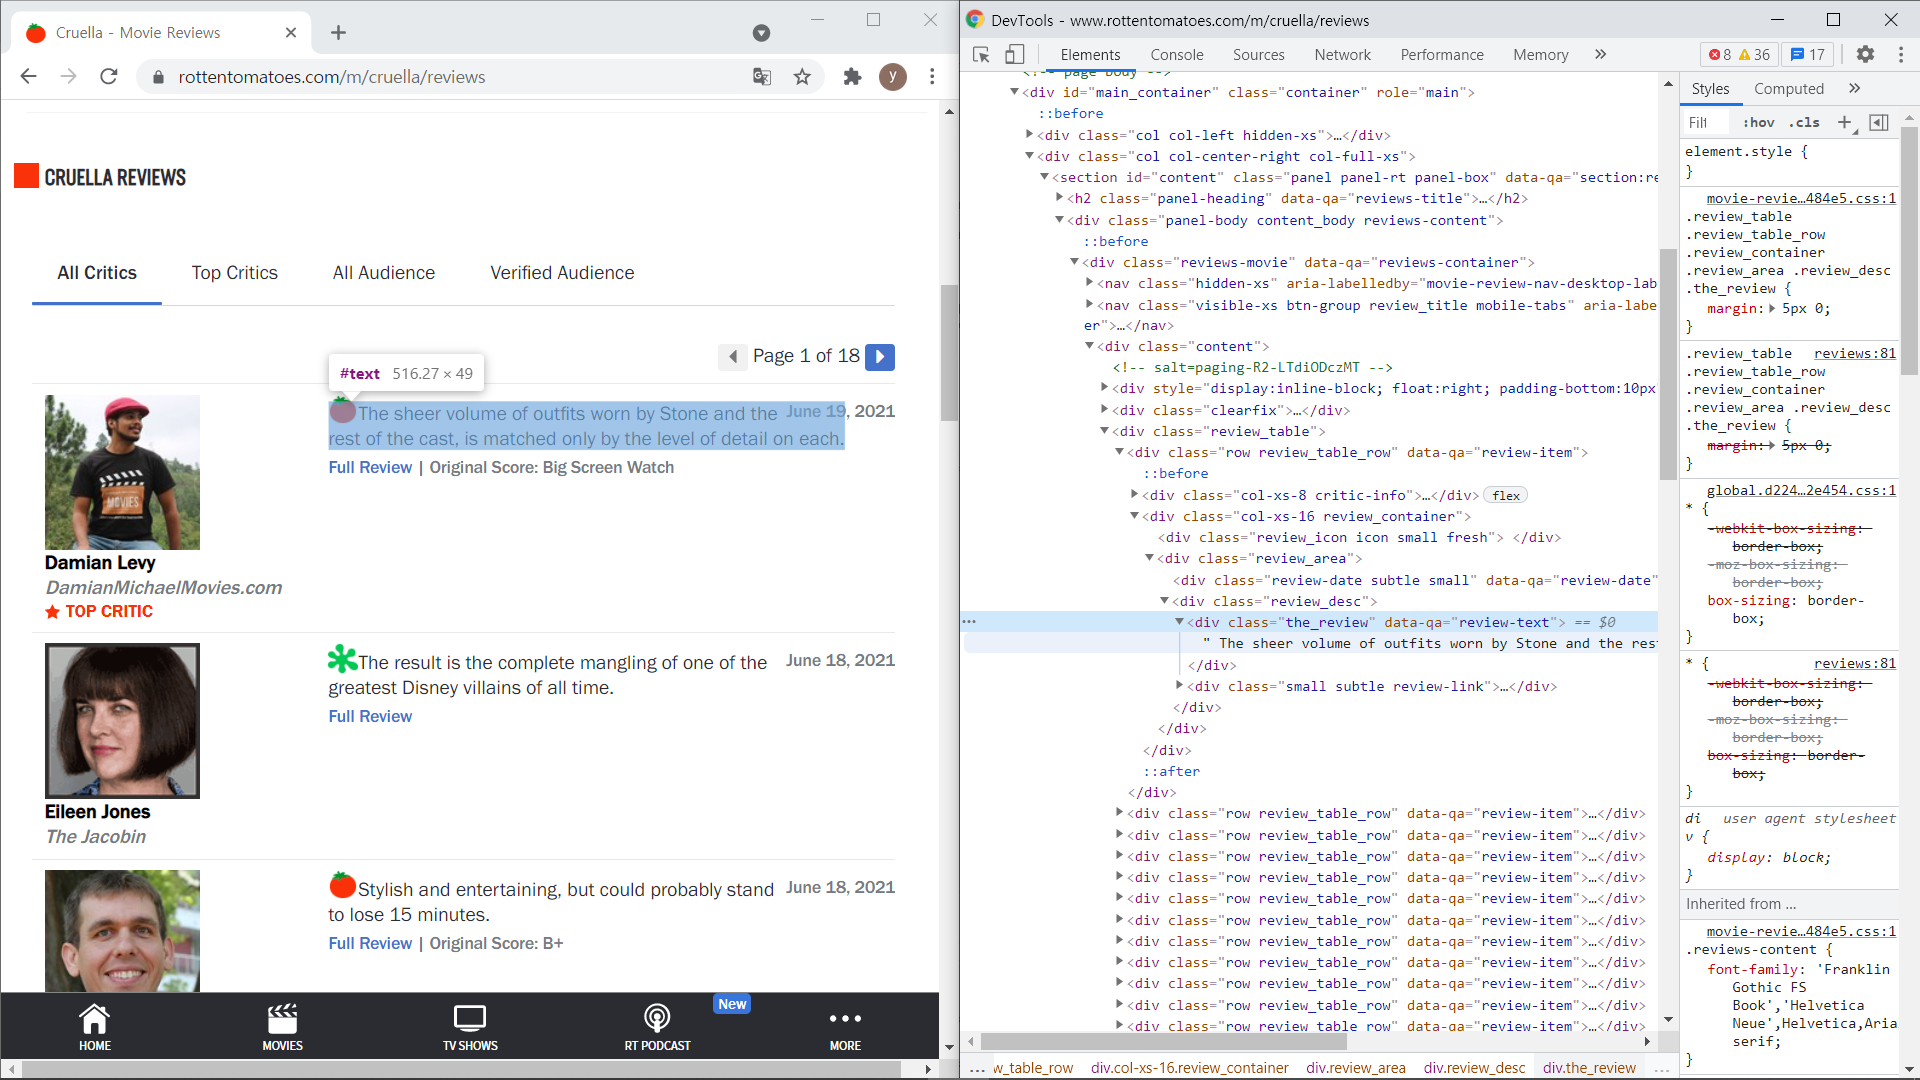Go to next reviews page arrow
Image resolution: width=1920 pixels, height=1080 pixels.
pos(880,357)
